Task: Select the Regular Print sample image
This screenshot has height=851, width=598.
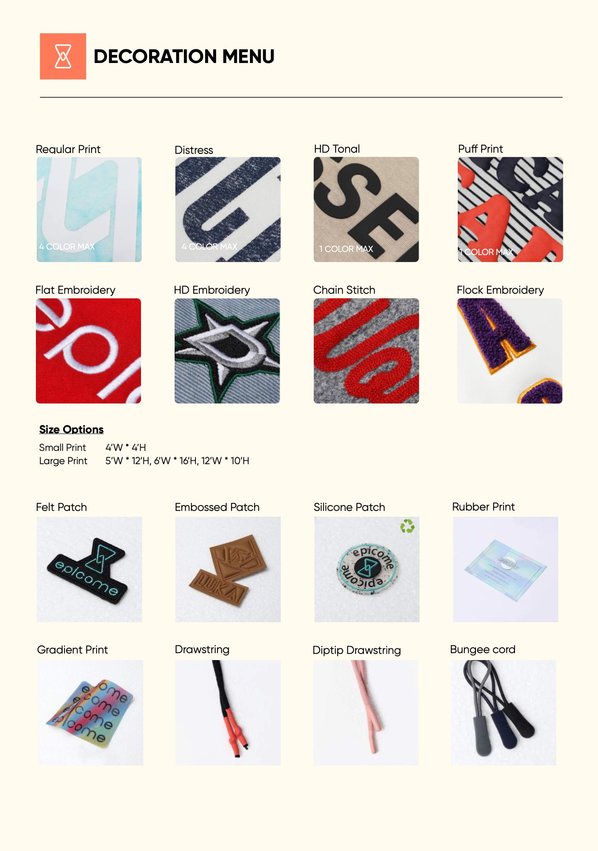Action: tap(89, 209)
